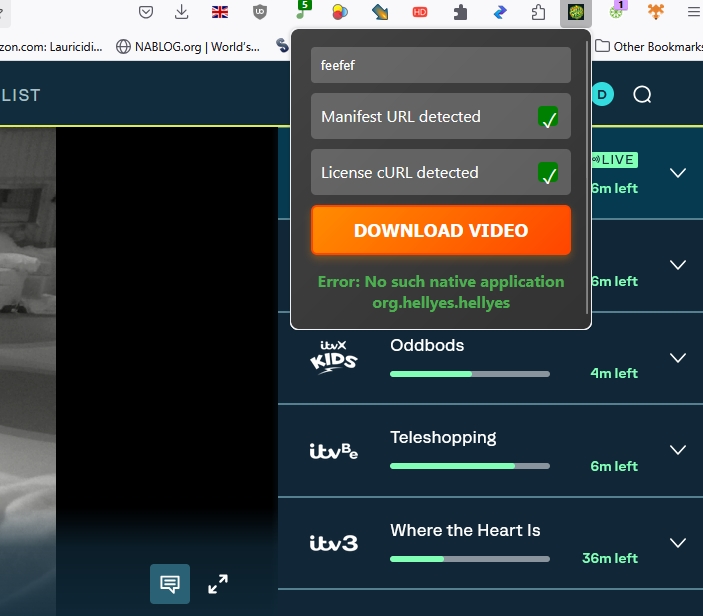Expand the Teleshopping row chevron

(x=678, y=450)
